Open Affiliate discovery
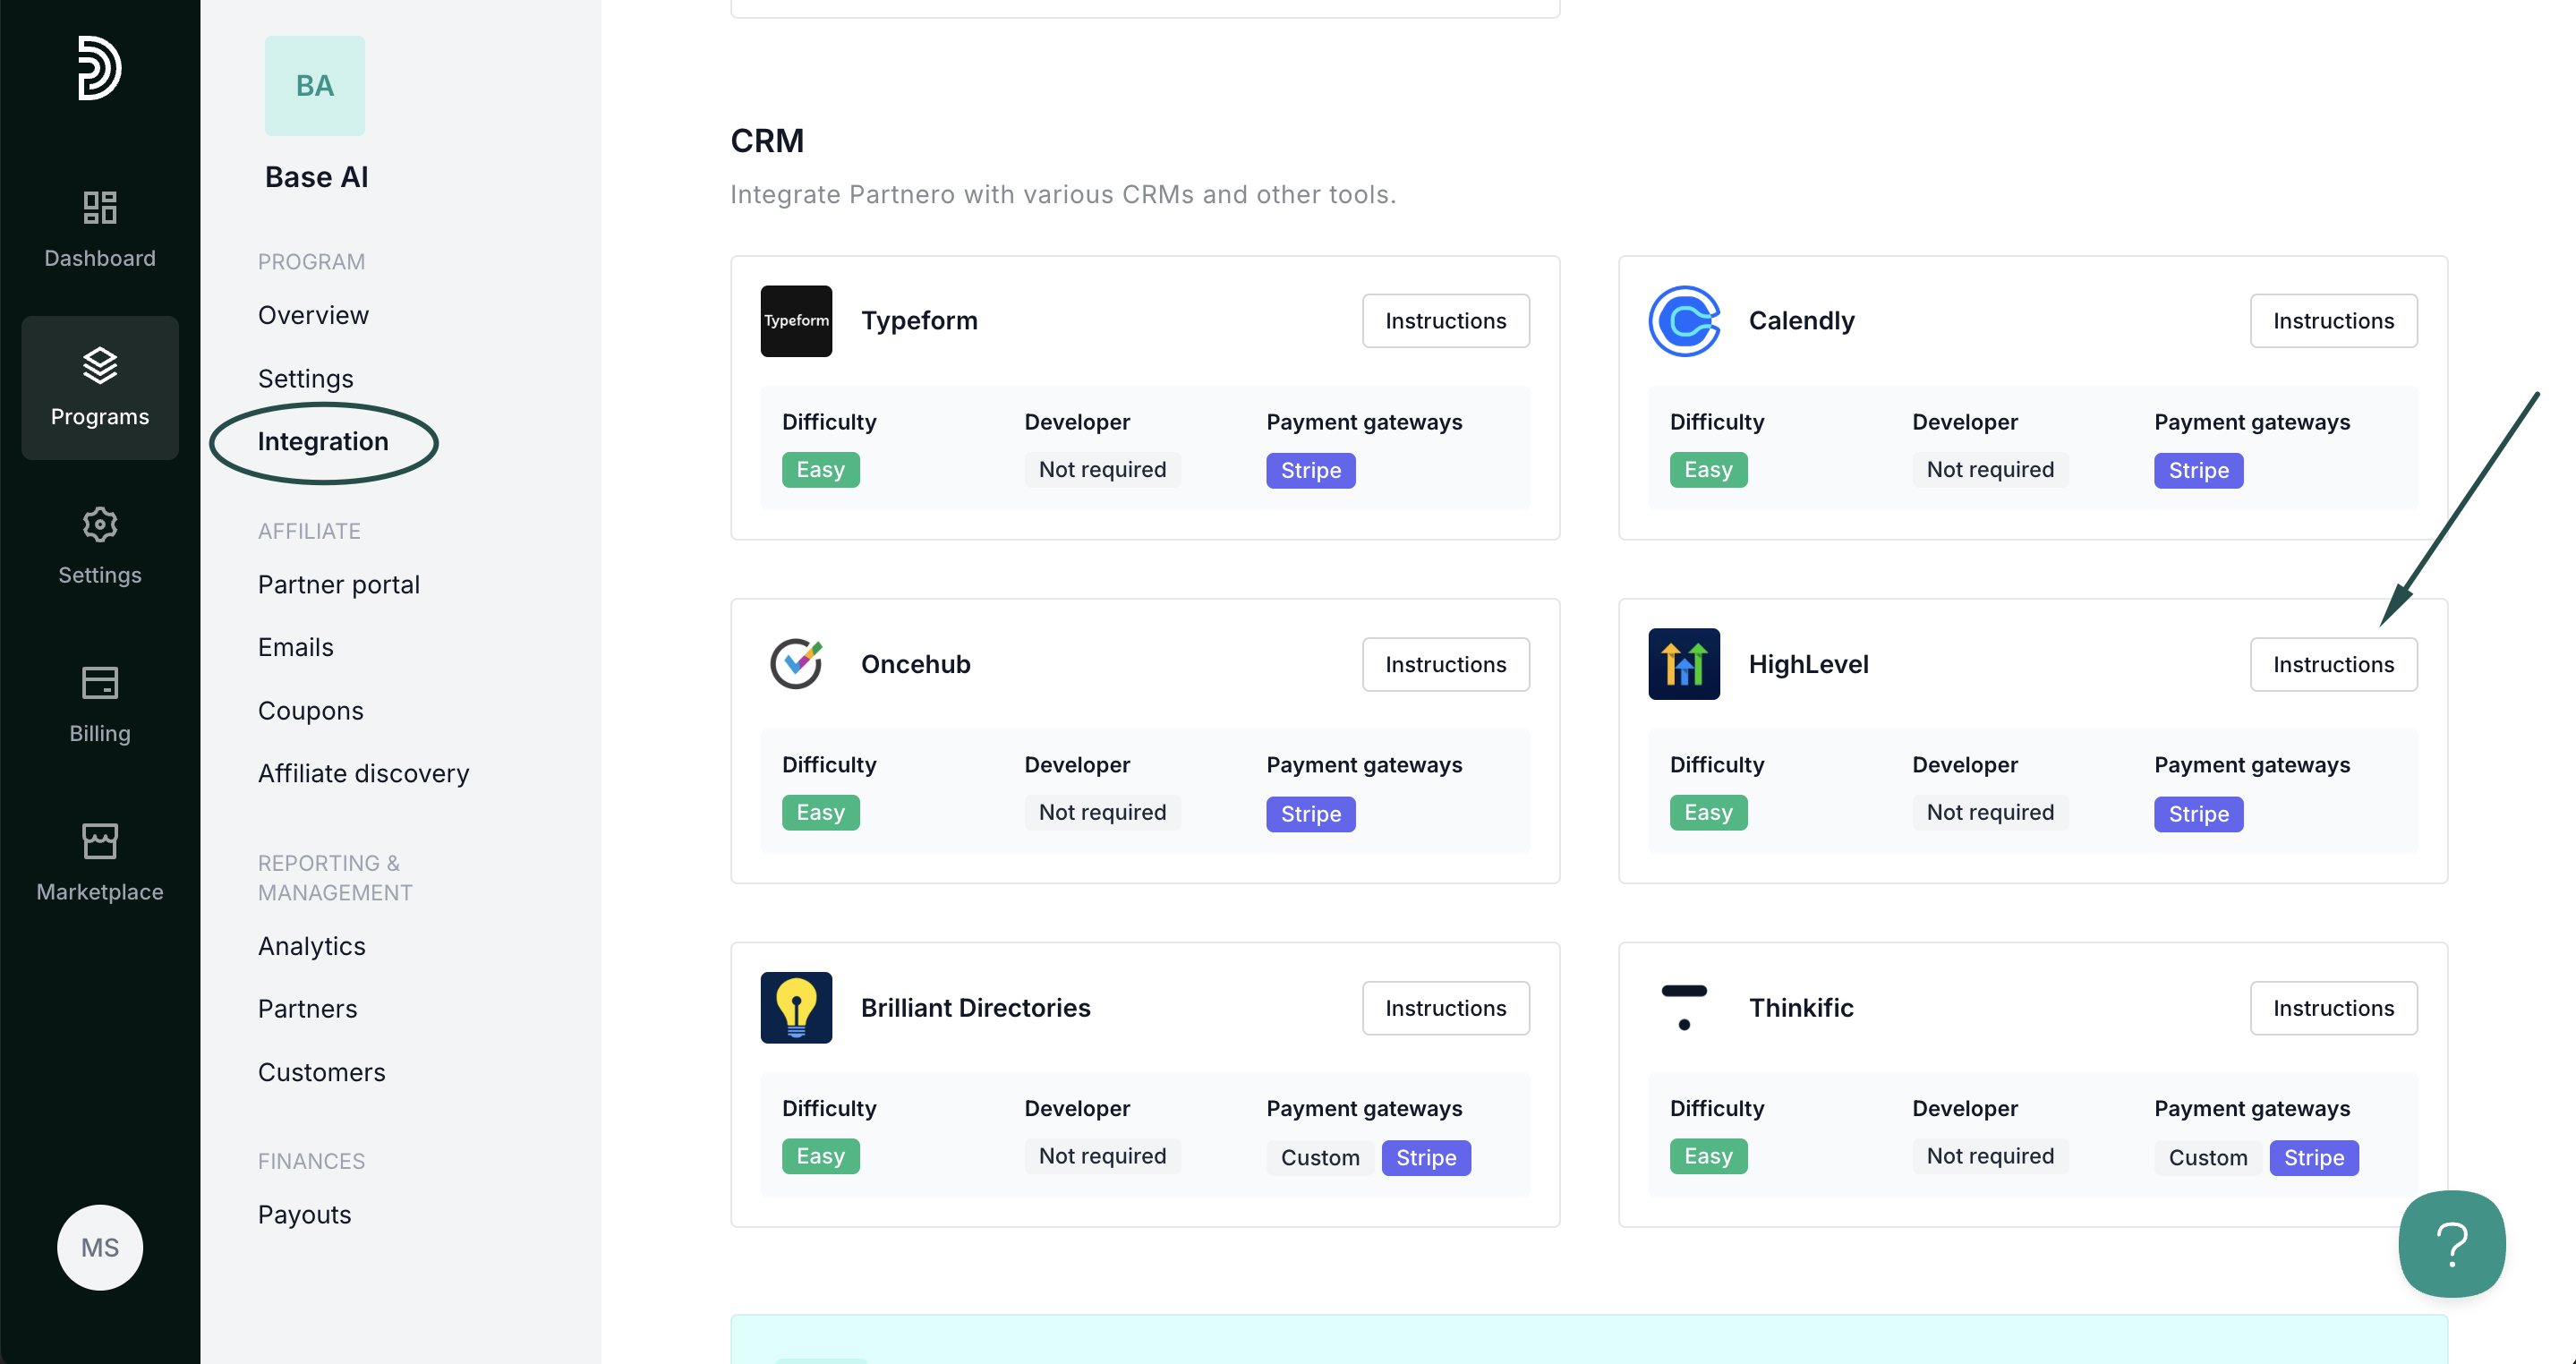Image resolution: width=2576 pixels, height=1364 pixels. click(364, 773)
